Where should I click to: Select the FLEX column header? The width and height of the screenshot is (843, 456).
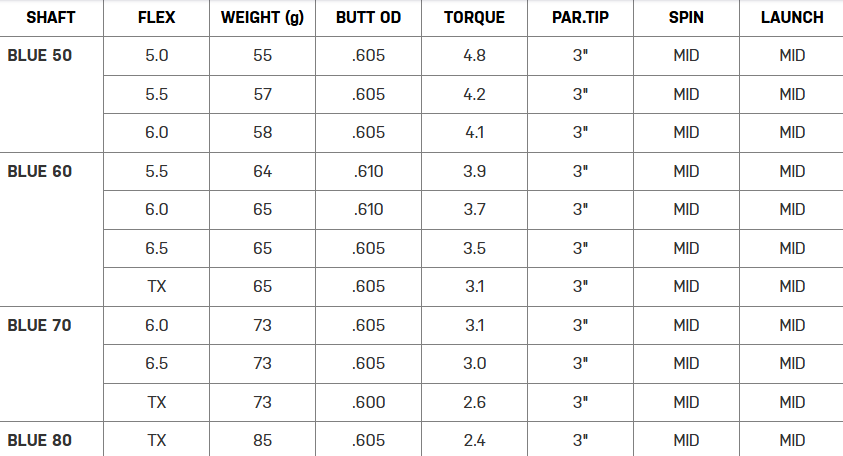point(156,18)
